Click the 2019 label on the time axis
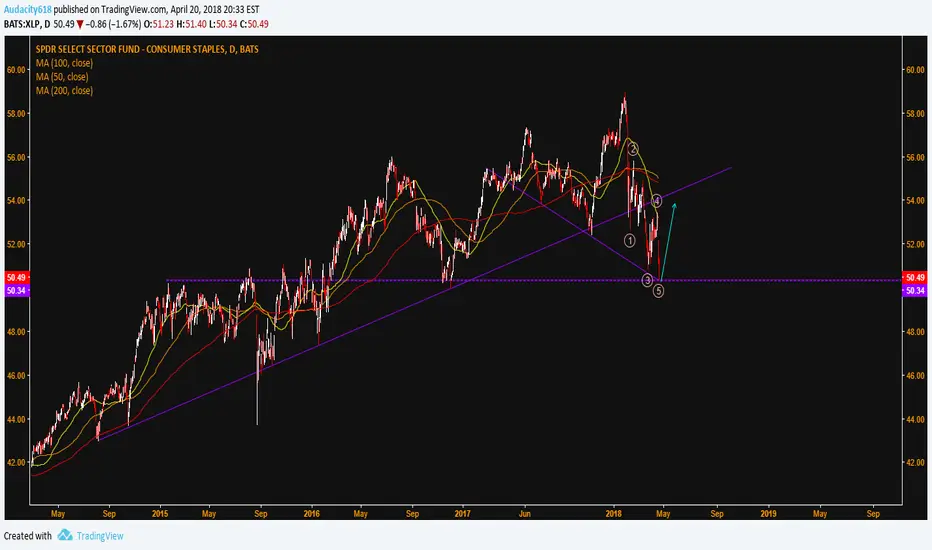This screenshot has width=932, height=550. (x=768, y=514)
